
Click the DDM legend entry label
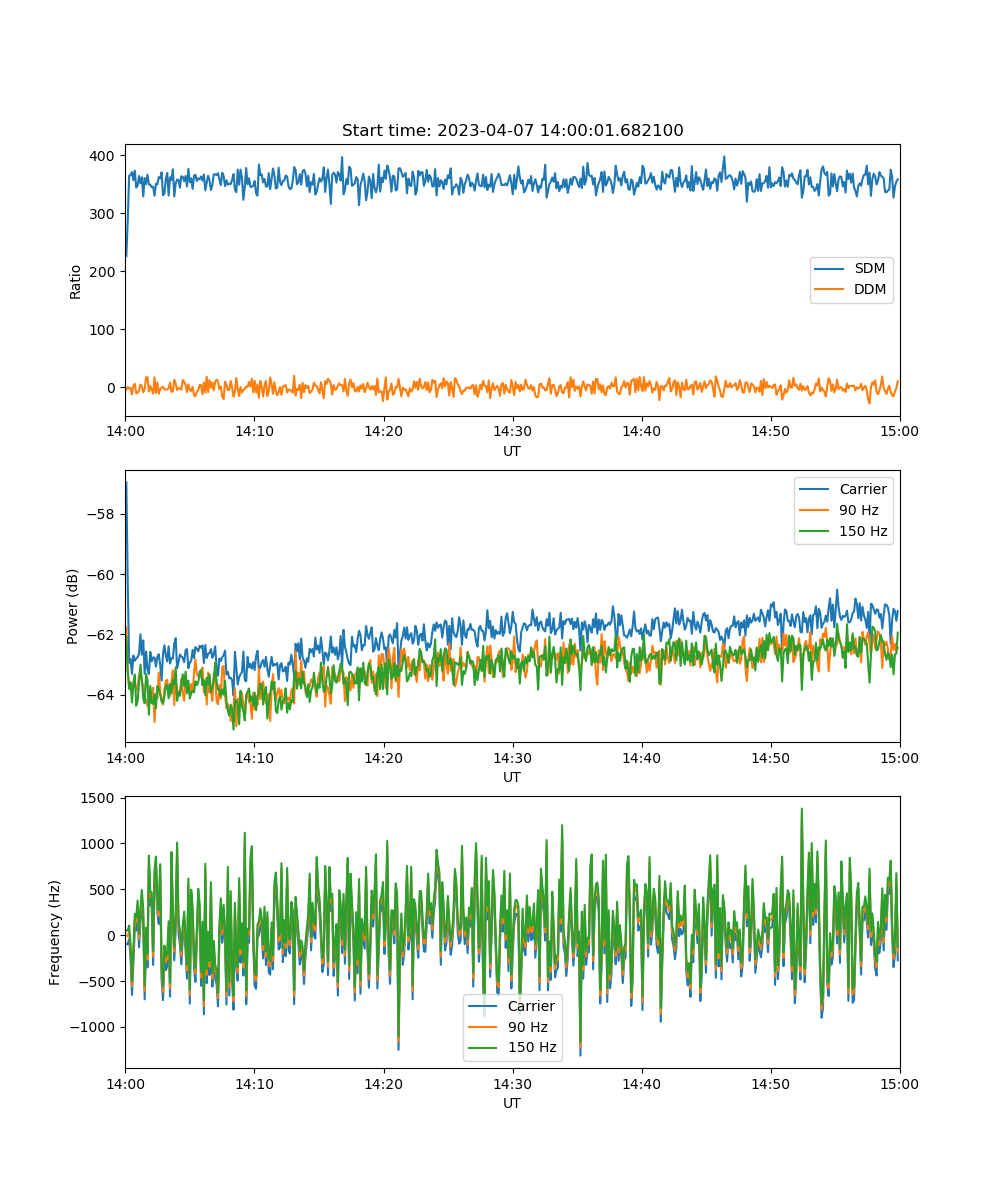(870, 289)
